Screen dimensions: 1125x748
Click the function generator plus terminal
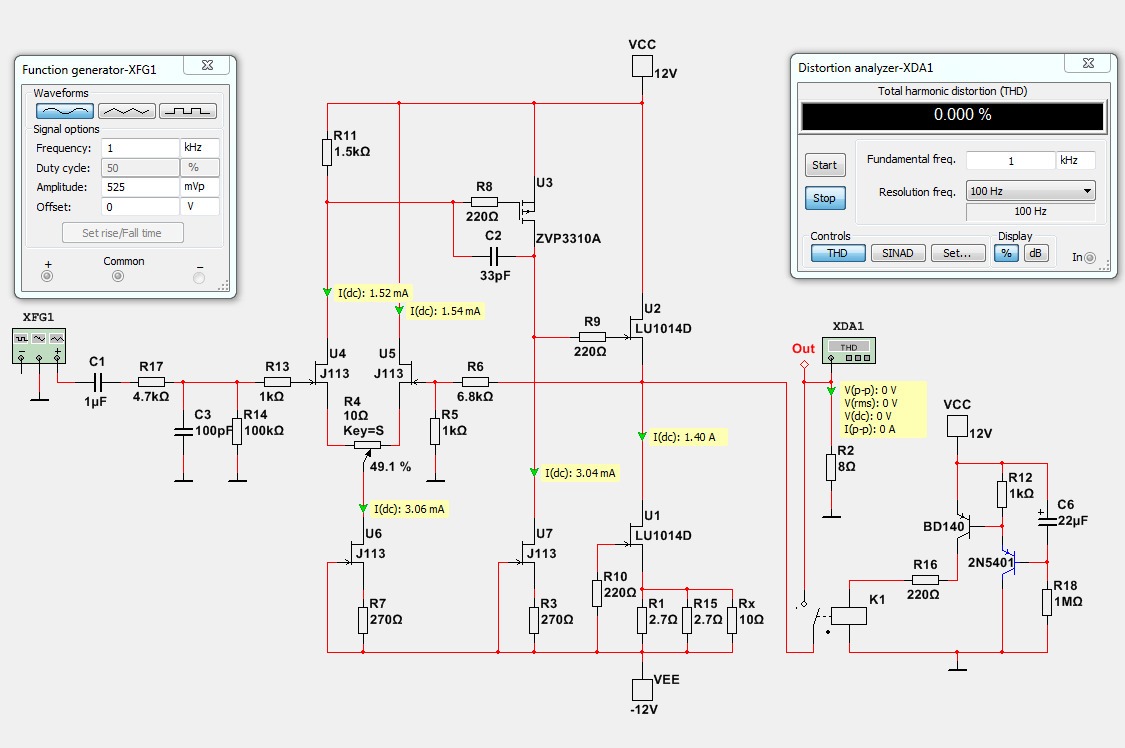47,276
